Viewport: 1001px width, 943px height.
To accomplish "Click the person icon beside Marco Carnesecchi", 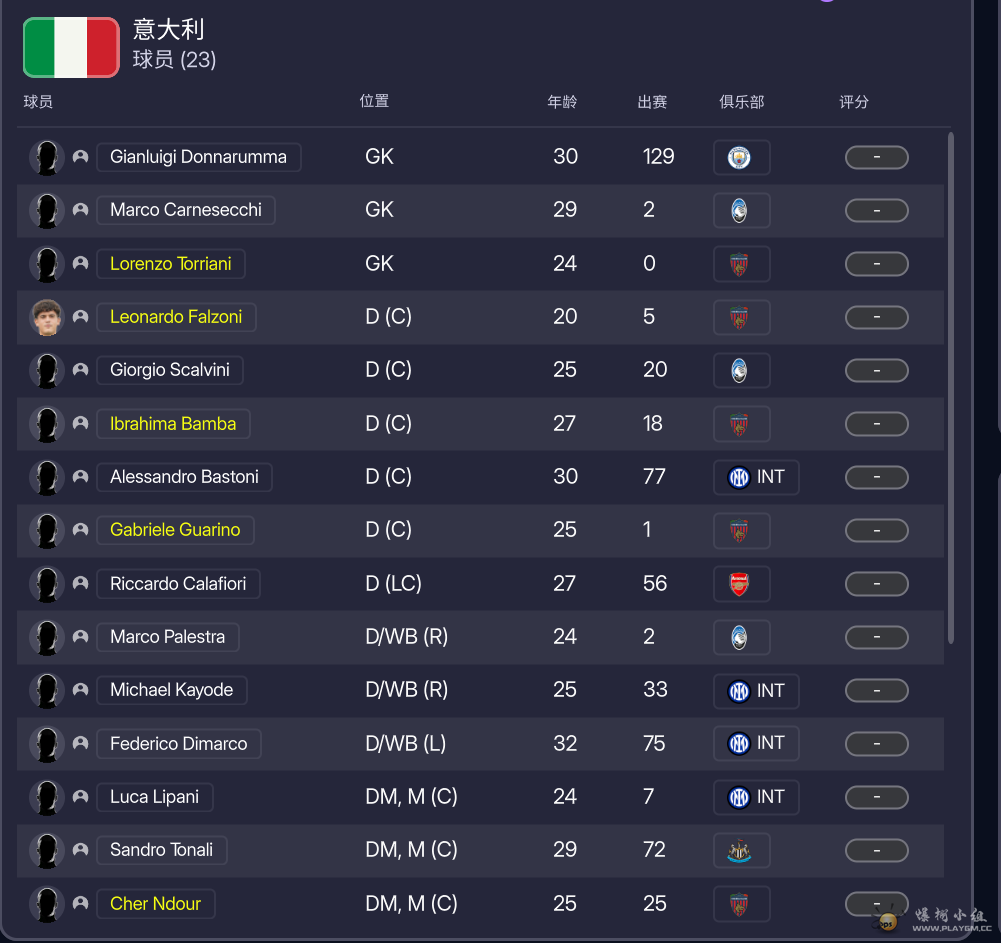I will pyautogui.click(x=81, y=210).
